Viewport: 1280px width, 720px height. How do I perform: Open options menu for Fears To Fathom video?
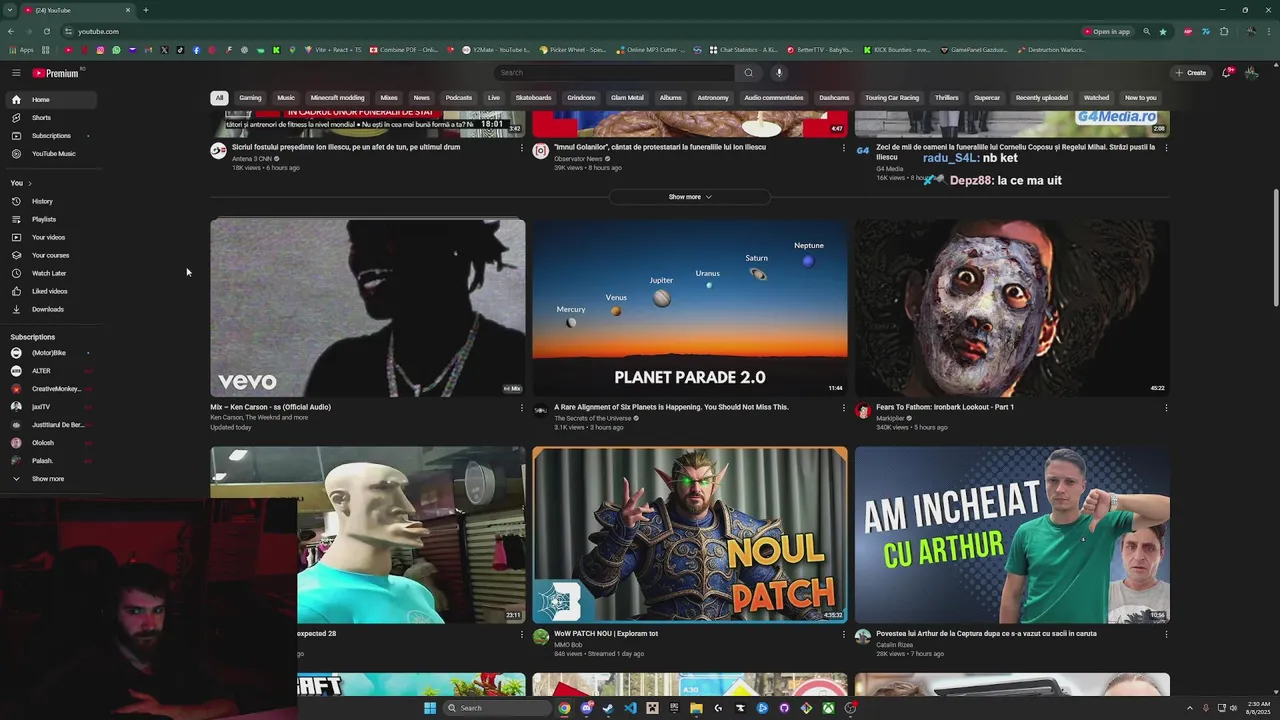pos(1166,408)
